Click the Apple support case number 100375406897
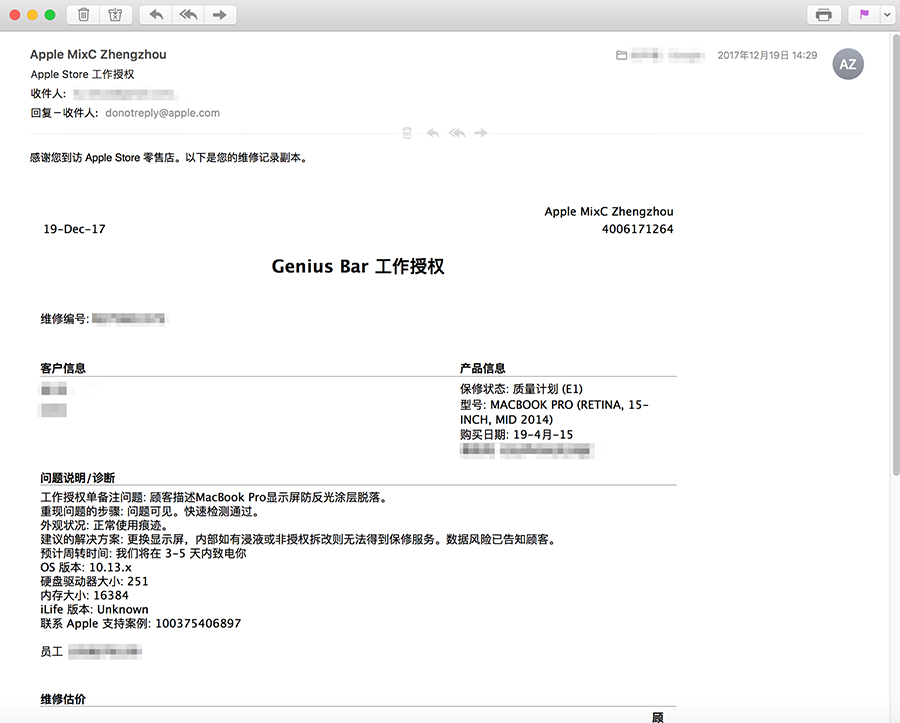Viewport: 900px width, 723px height. tap(198, 624)
